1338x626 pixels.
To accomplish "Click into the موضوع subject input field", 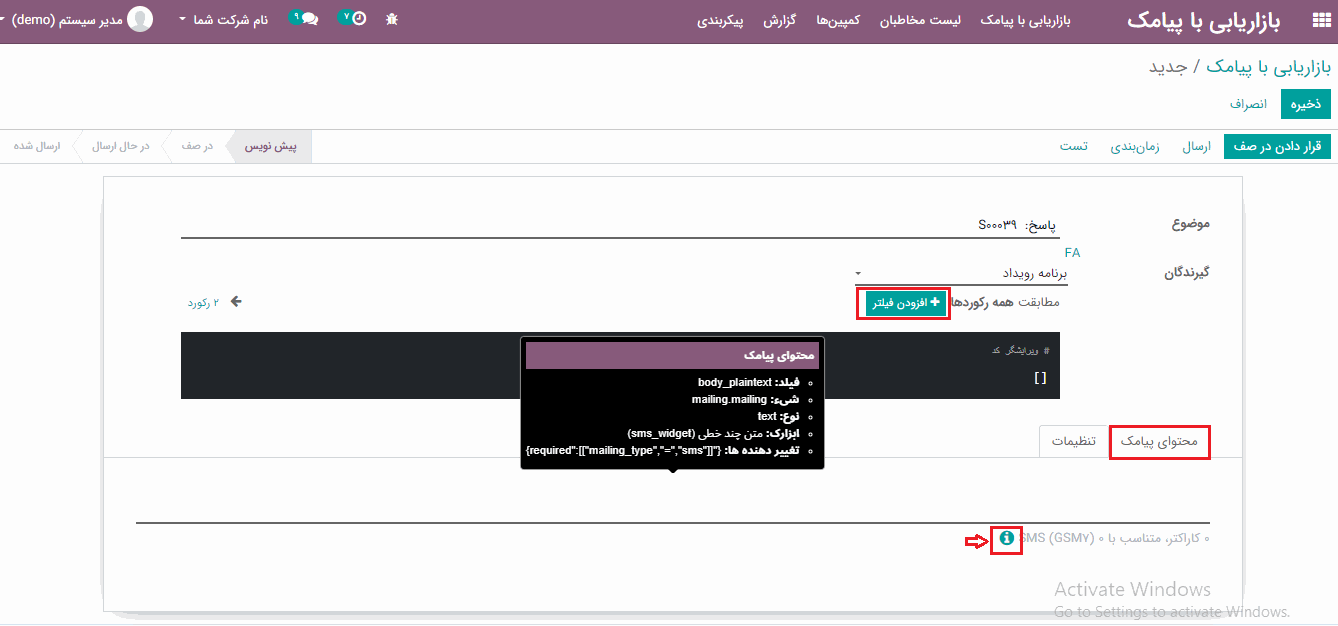I will pos(618,224).
